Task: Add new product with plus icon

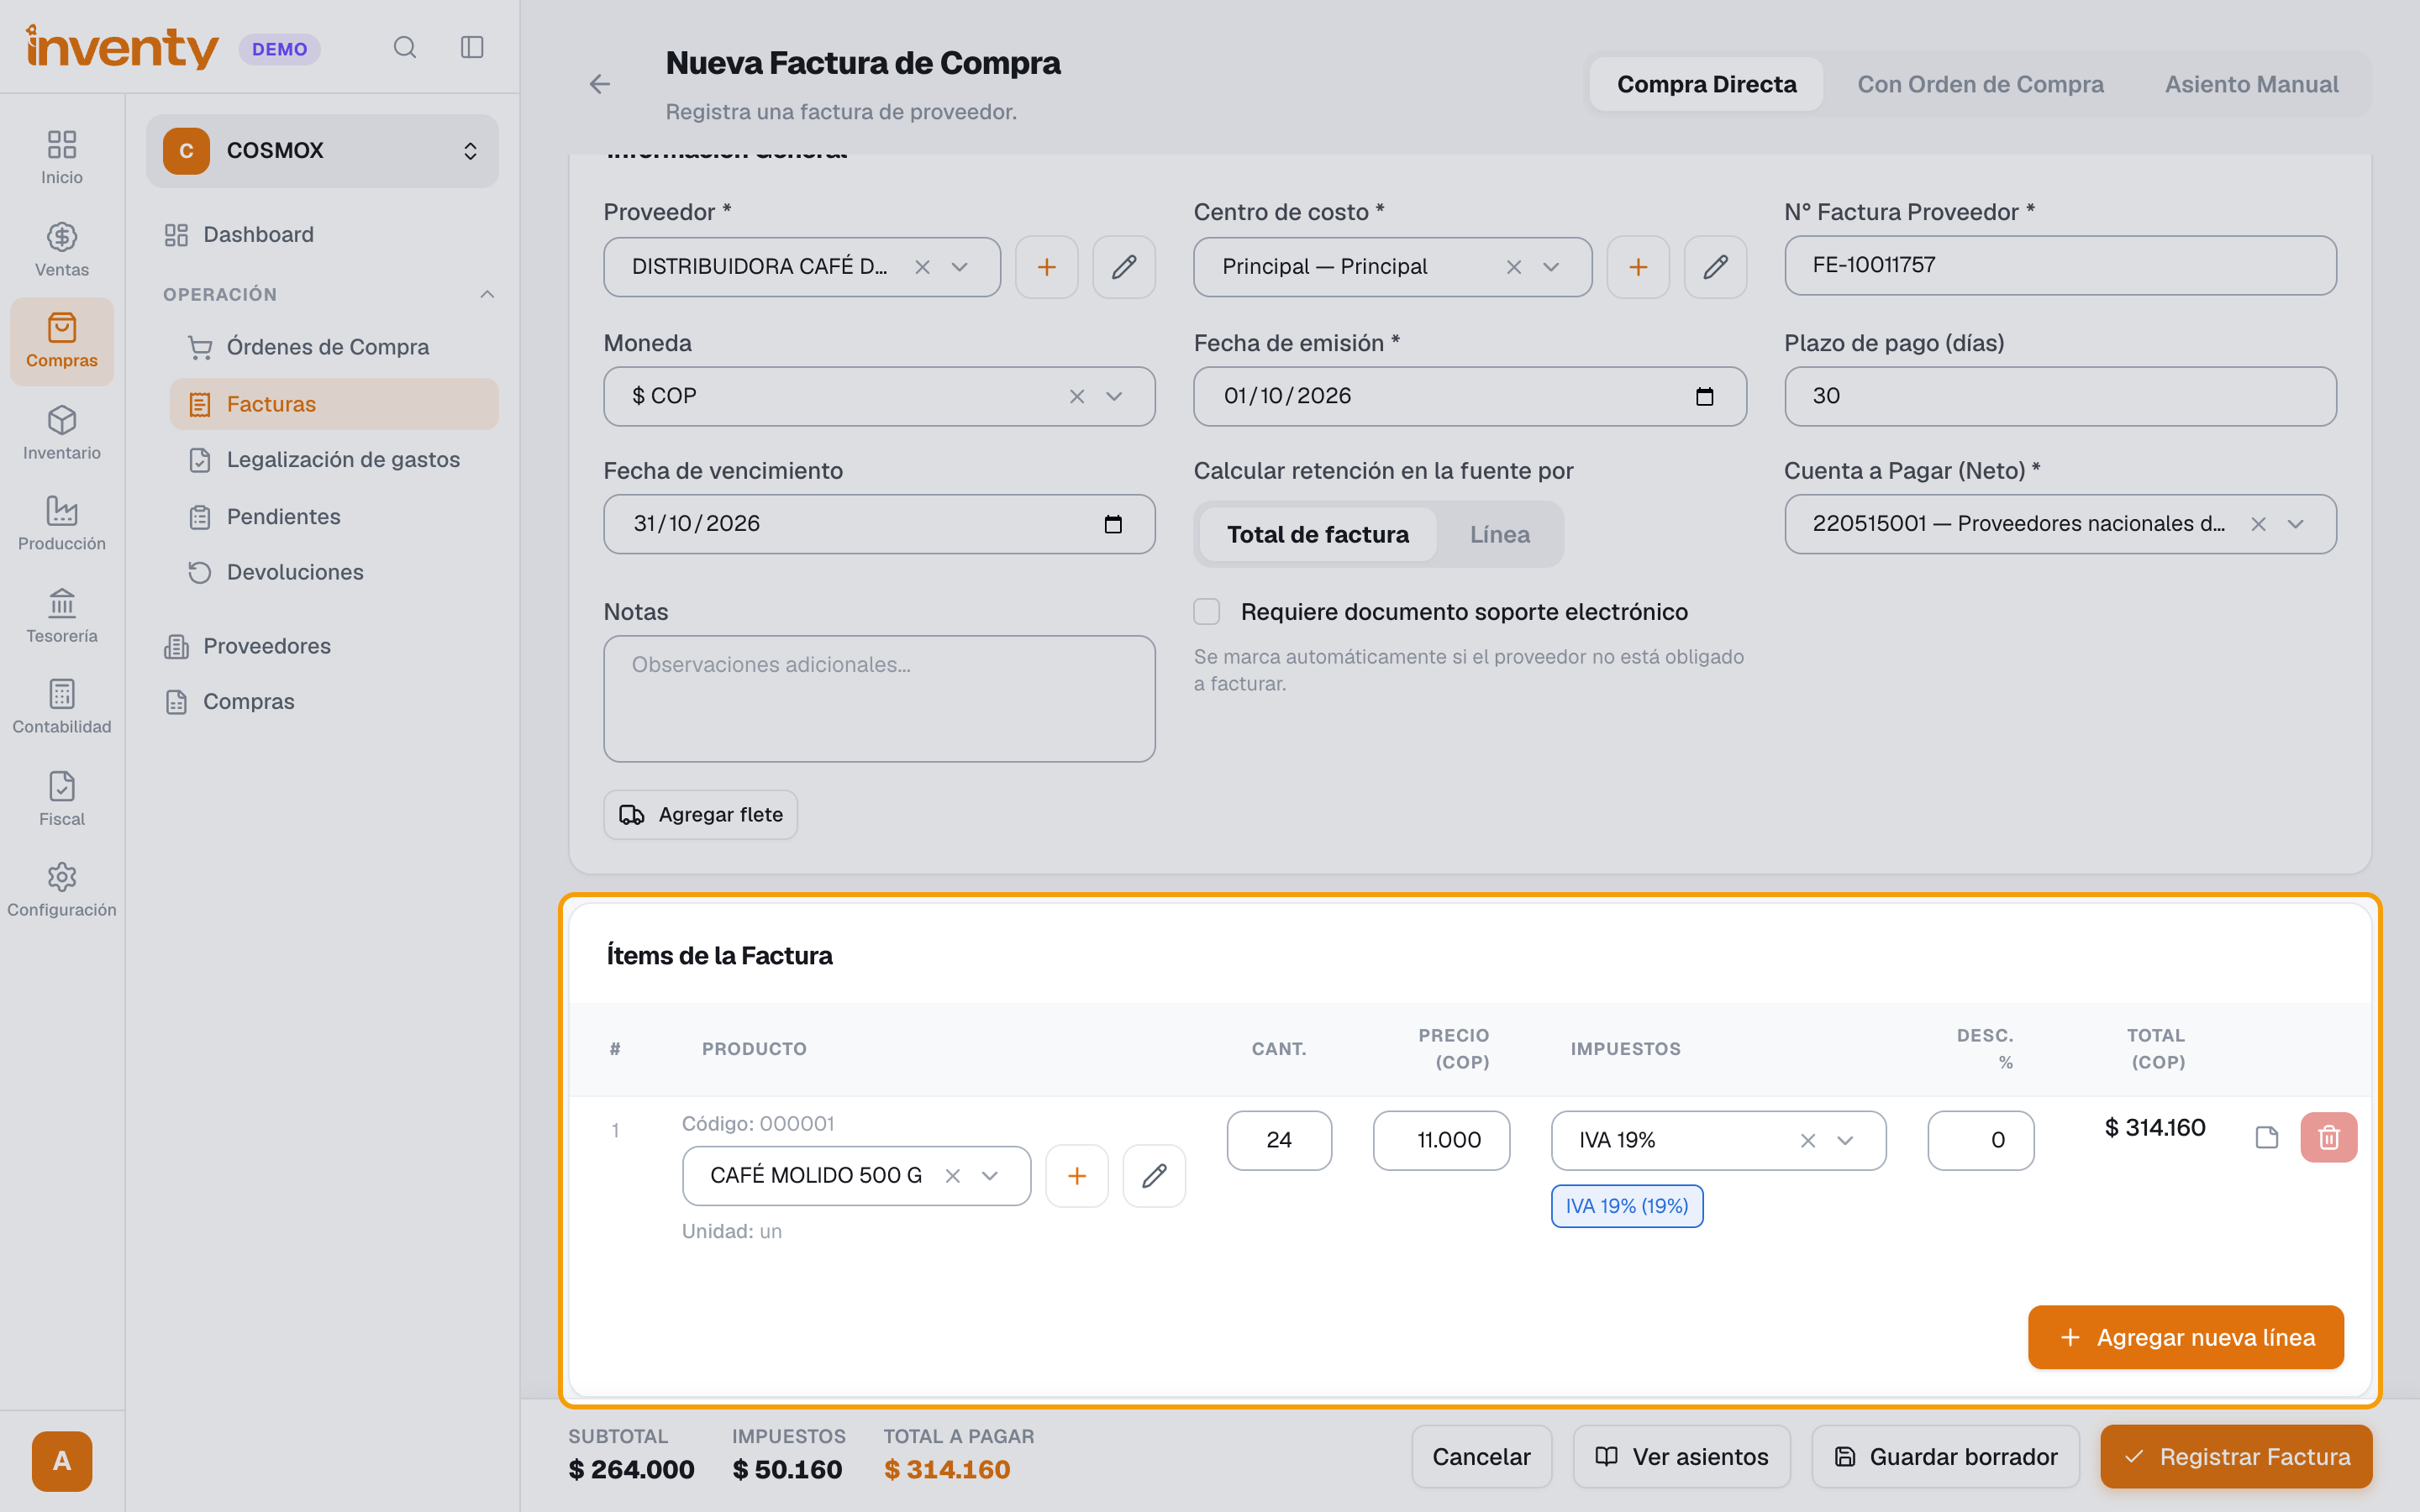Action: pos(1076,1176)
